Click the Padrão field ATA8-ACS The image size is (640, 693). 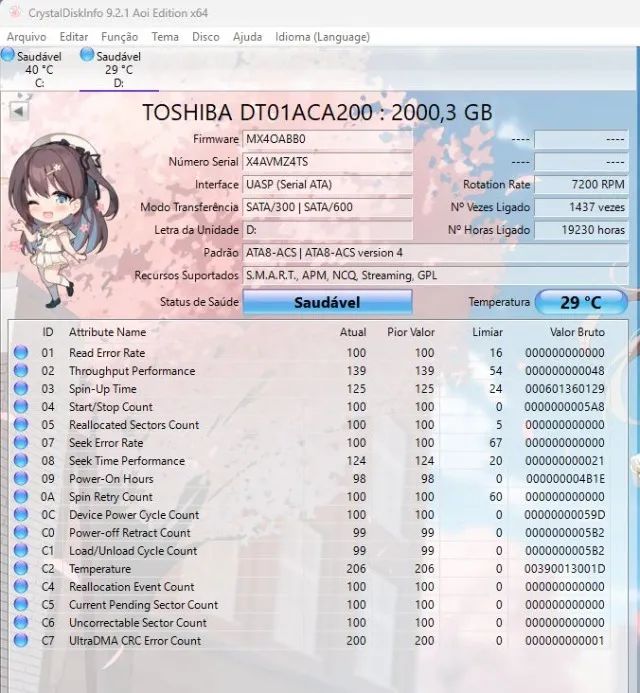point(435,253)
